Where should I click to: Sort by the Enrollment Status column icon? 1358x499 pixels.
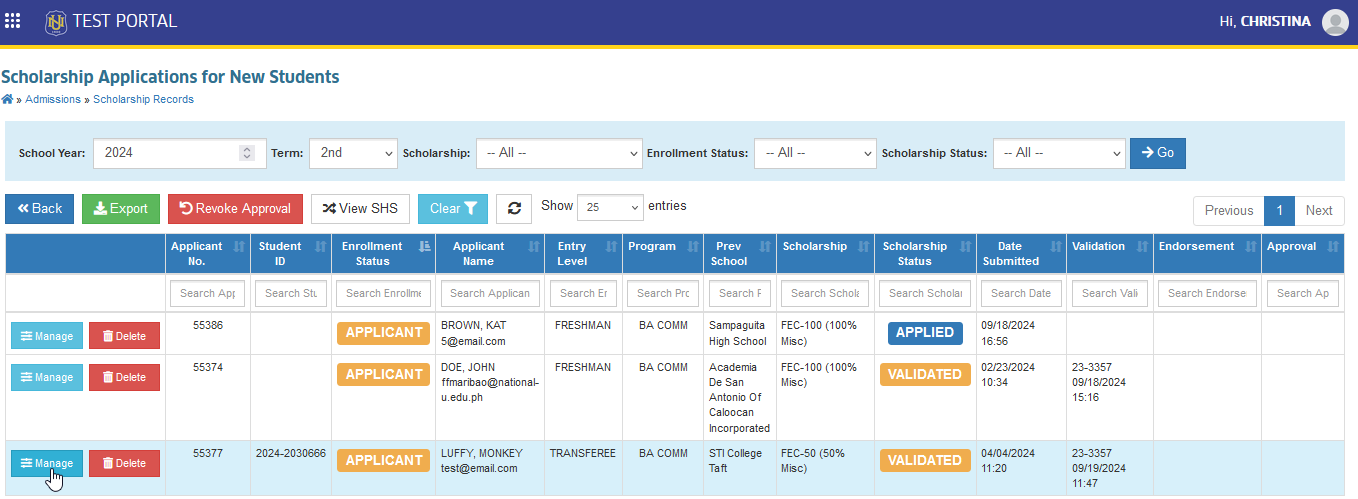(x=424, y=246)
